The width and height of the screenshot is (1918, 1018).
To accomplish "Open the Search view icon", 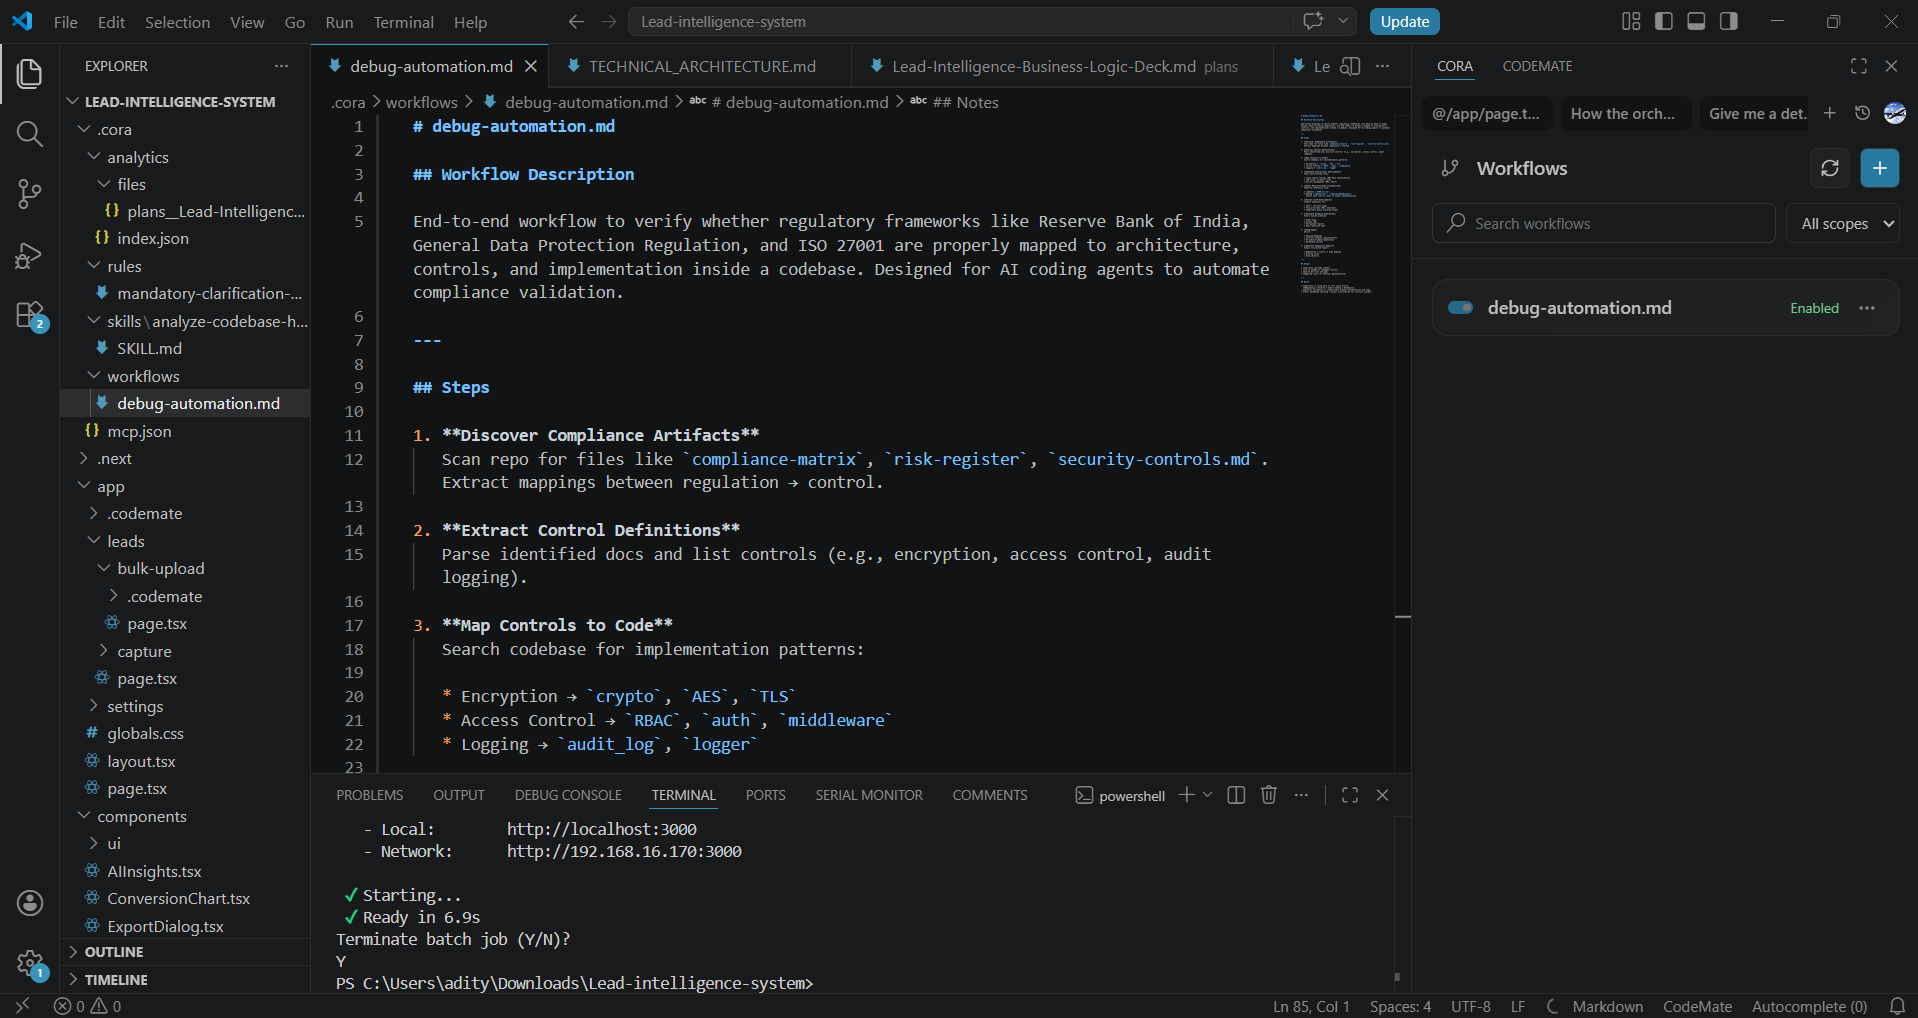I will (x=30, y=134).
